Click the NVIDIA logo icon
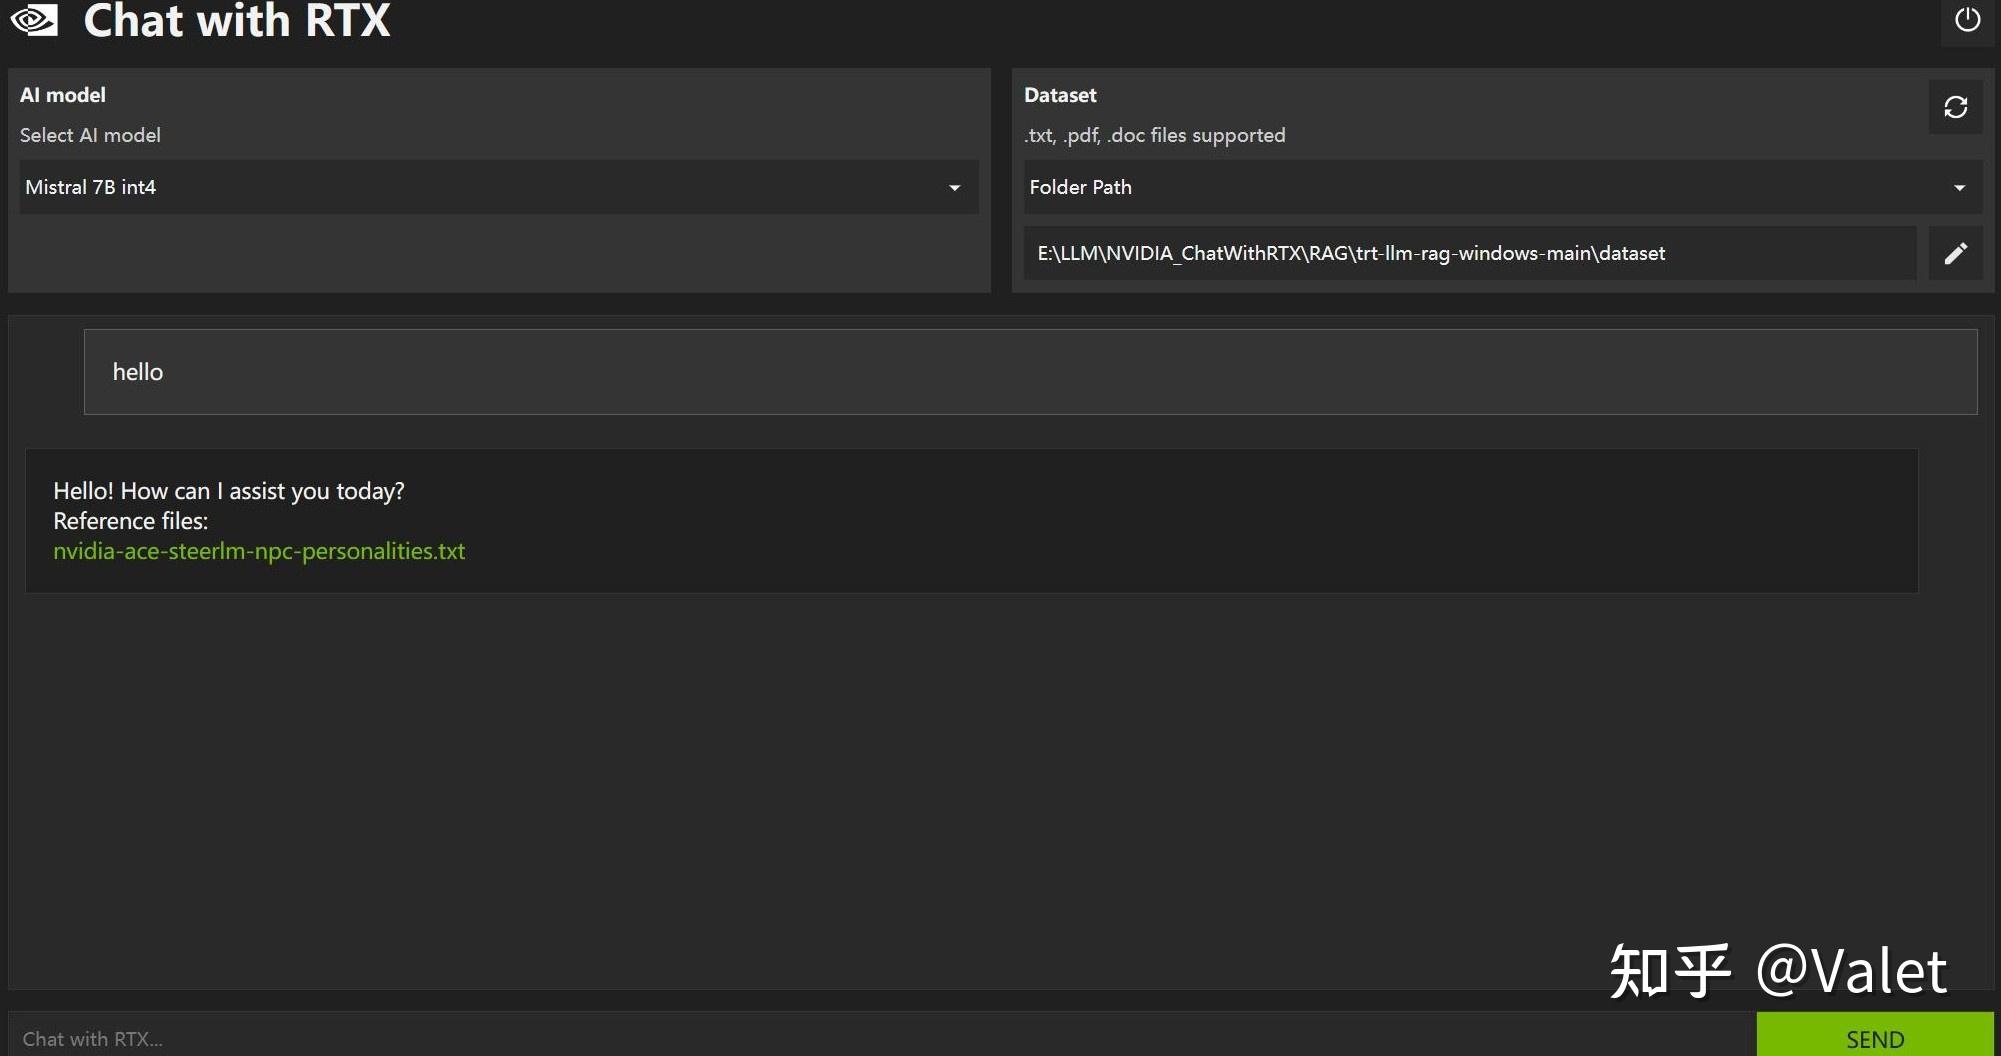The image size is (2001, 1056). pos(34,20)
